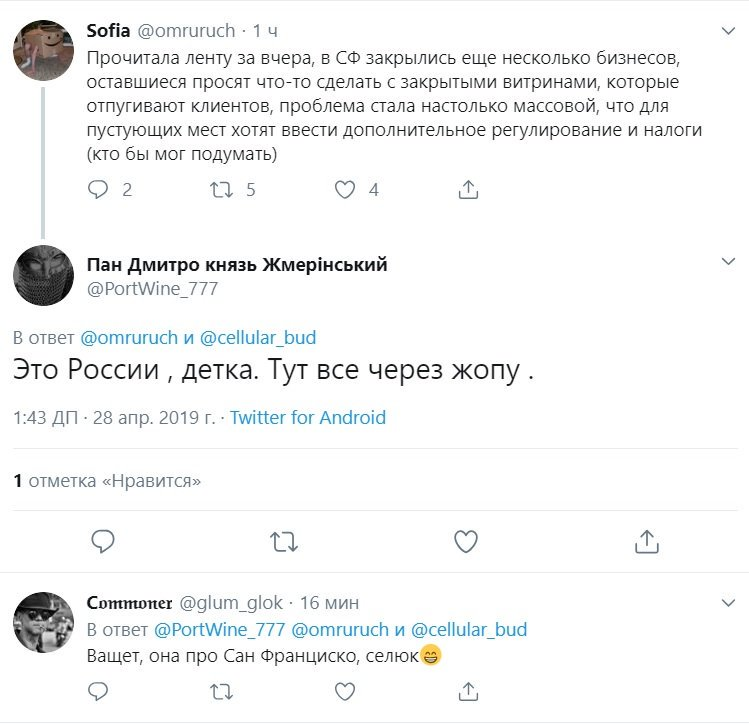The width and height of the screenshot is (749, 724).
Task: Reply to Sofia's tweet
Action: coord(99,189)
